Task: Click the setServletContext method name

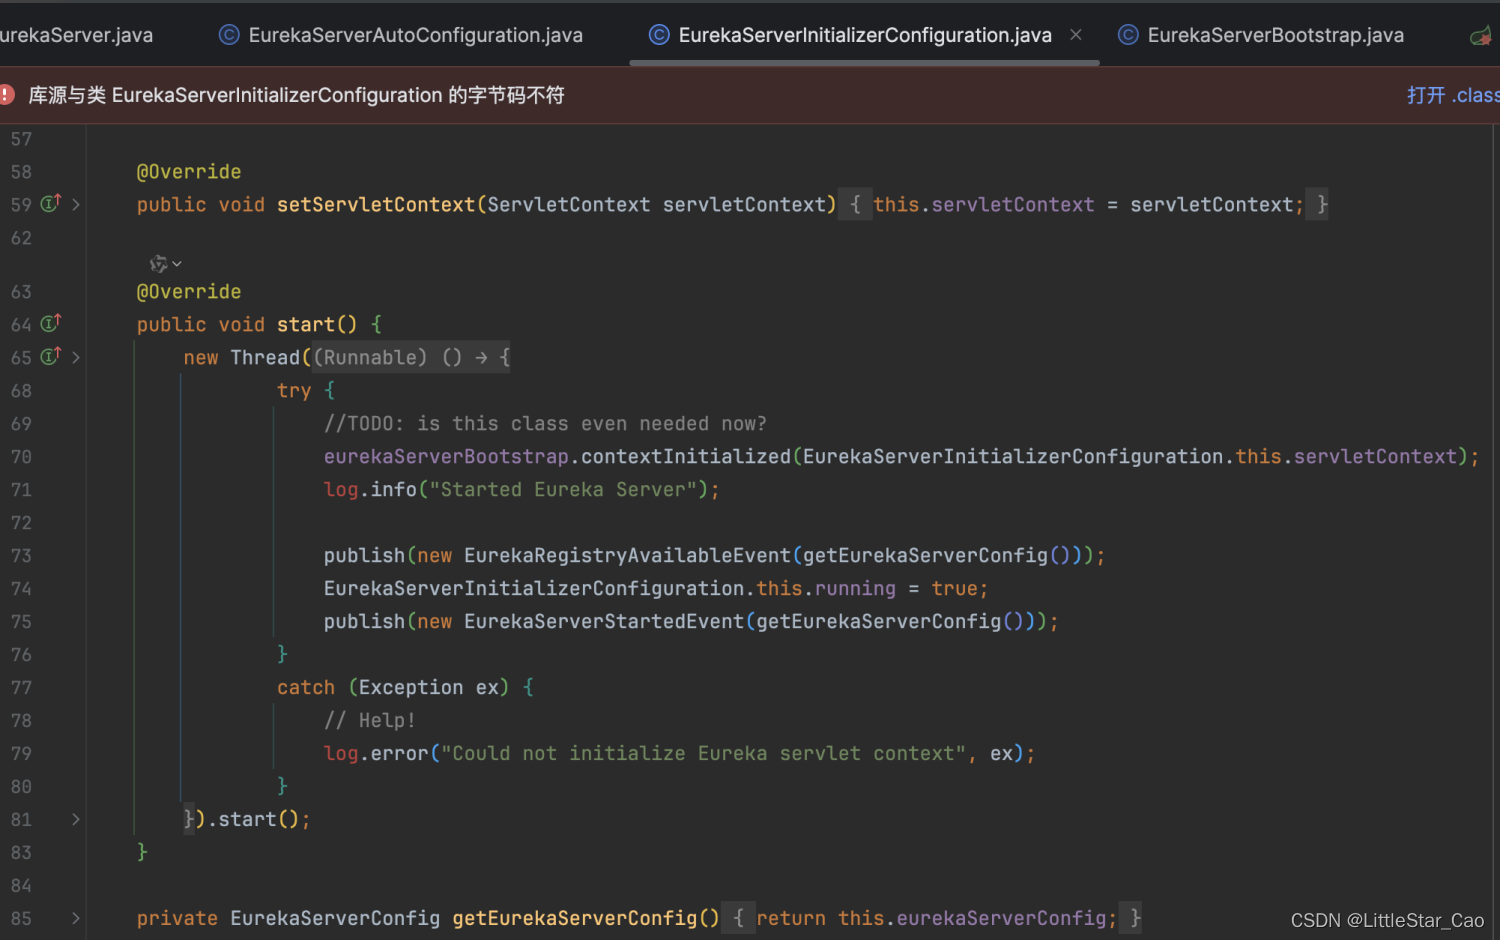Action: pos(376,205)
